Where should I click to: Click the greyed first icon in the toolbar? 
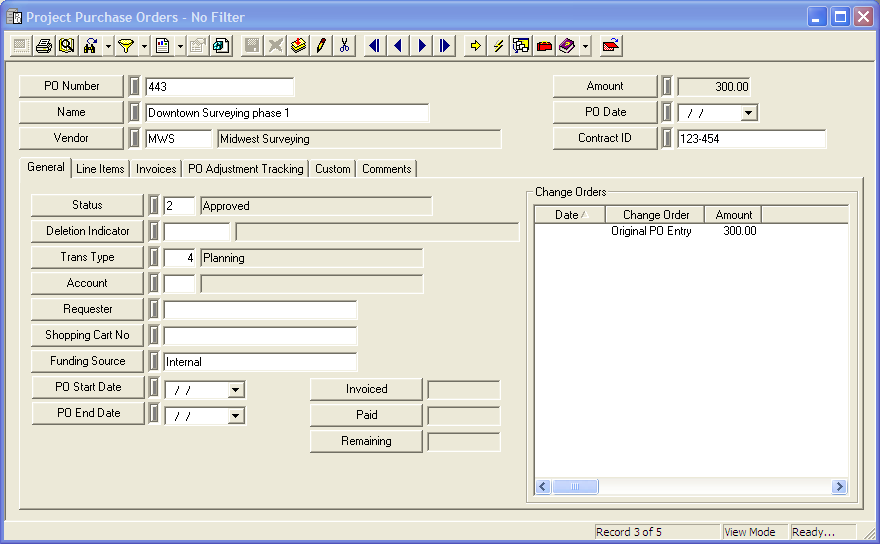pyautogui.click(x=21, y=45)
